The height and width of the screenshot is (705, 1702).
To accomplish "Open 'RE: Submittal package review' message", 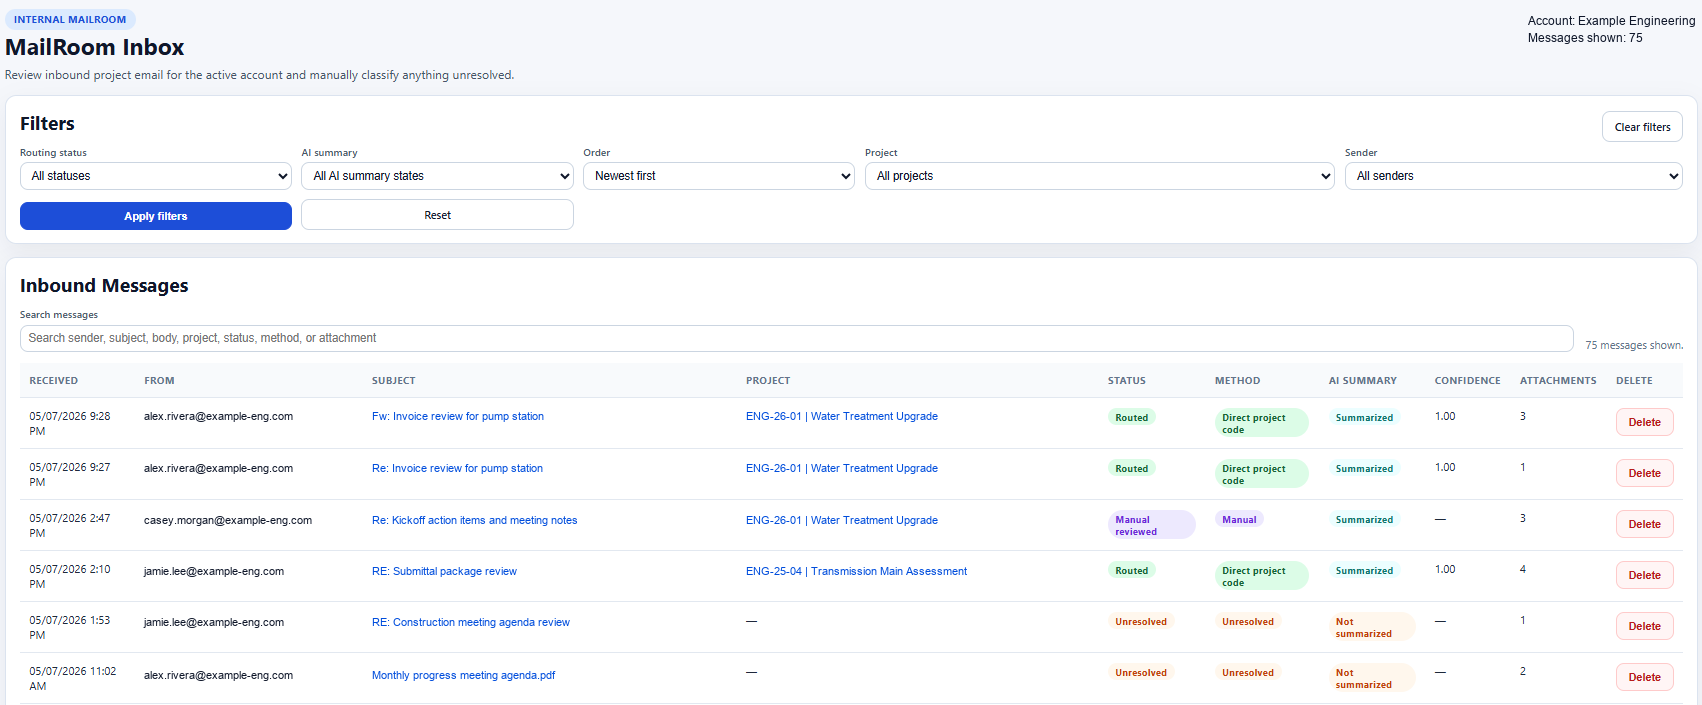I will tap(444, 571).
